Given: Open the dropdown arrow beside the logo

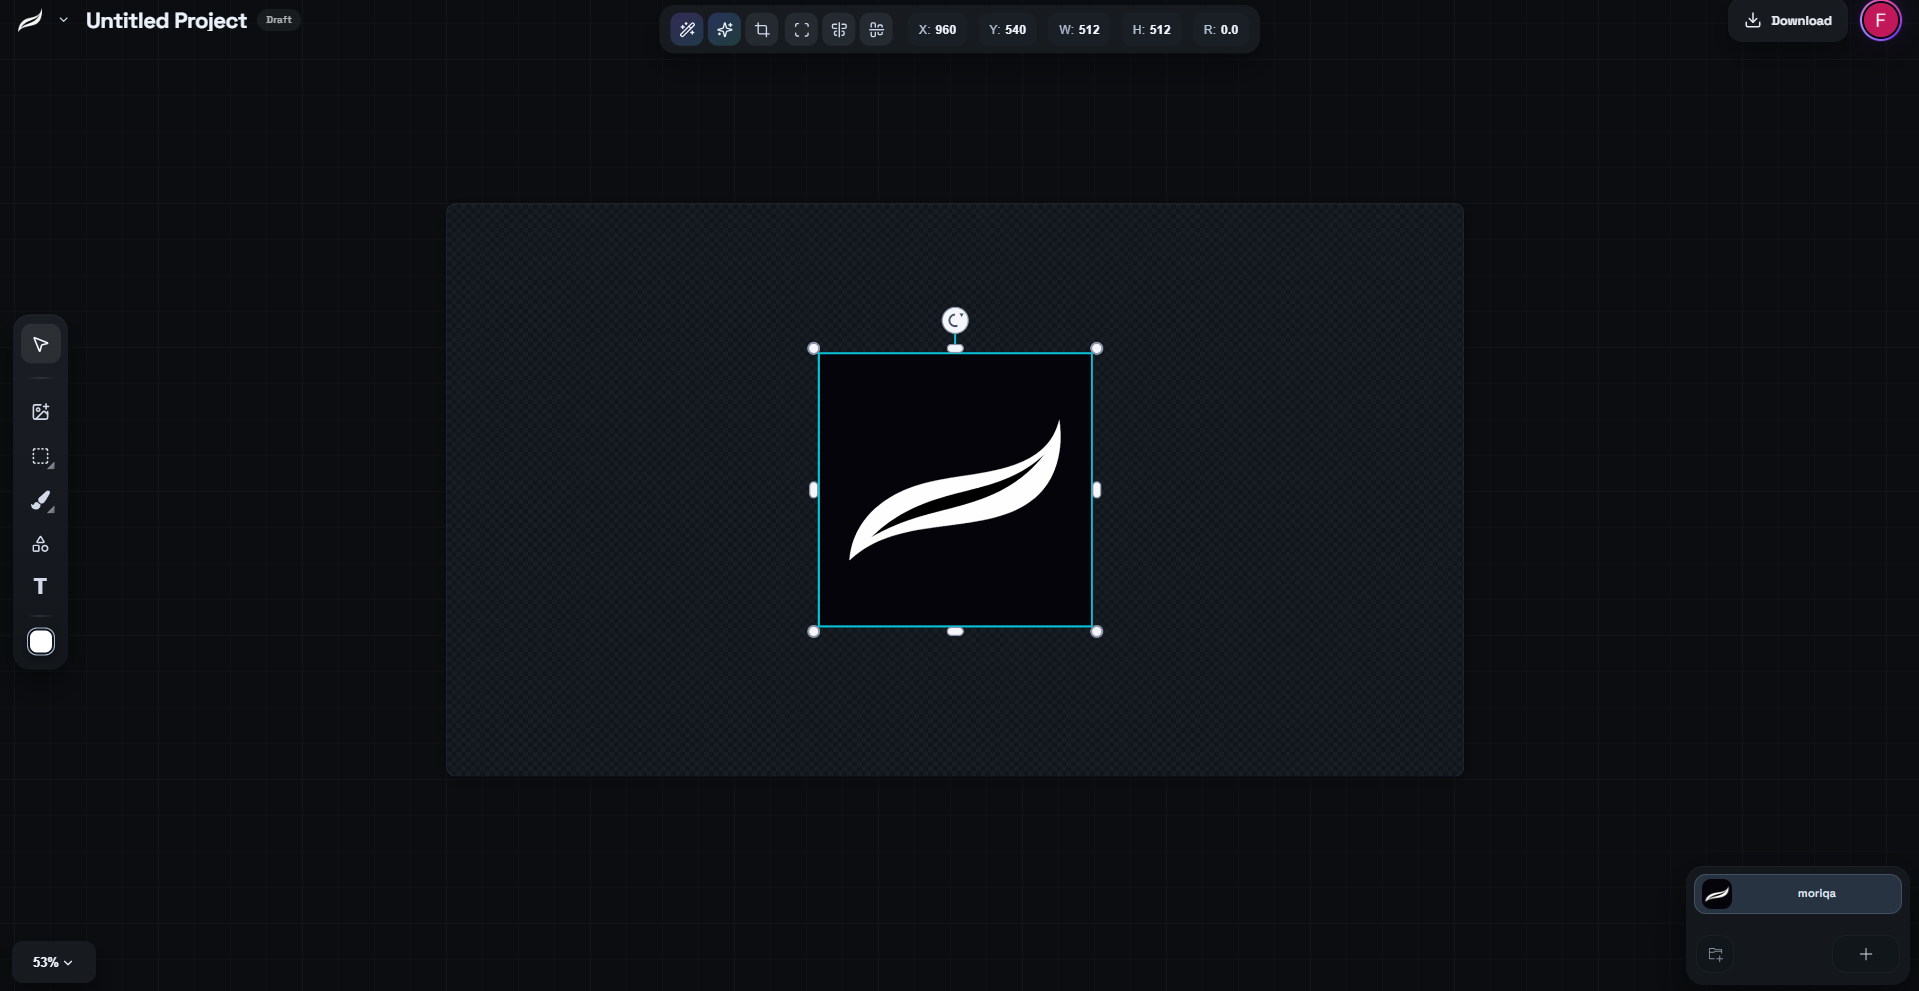Looking at the screenshot, I should click(64, 20).
